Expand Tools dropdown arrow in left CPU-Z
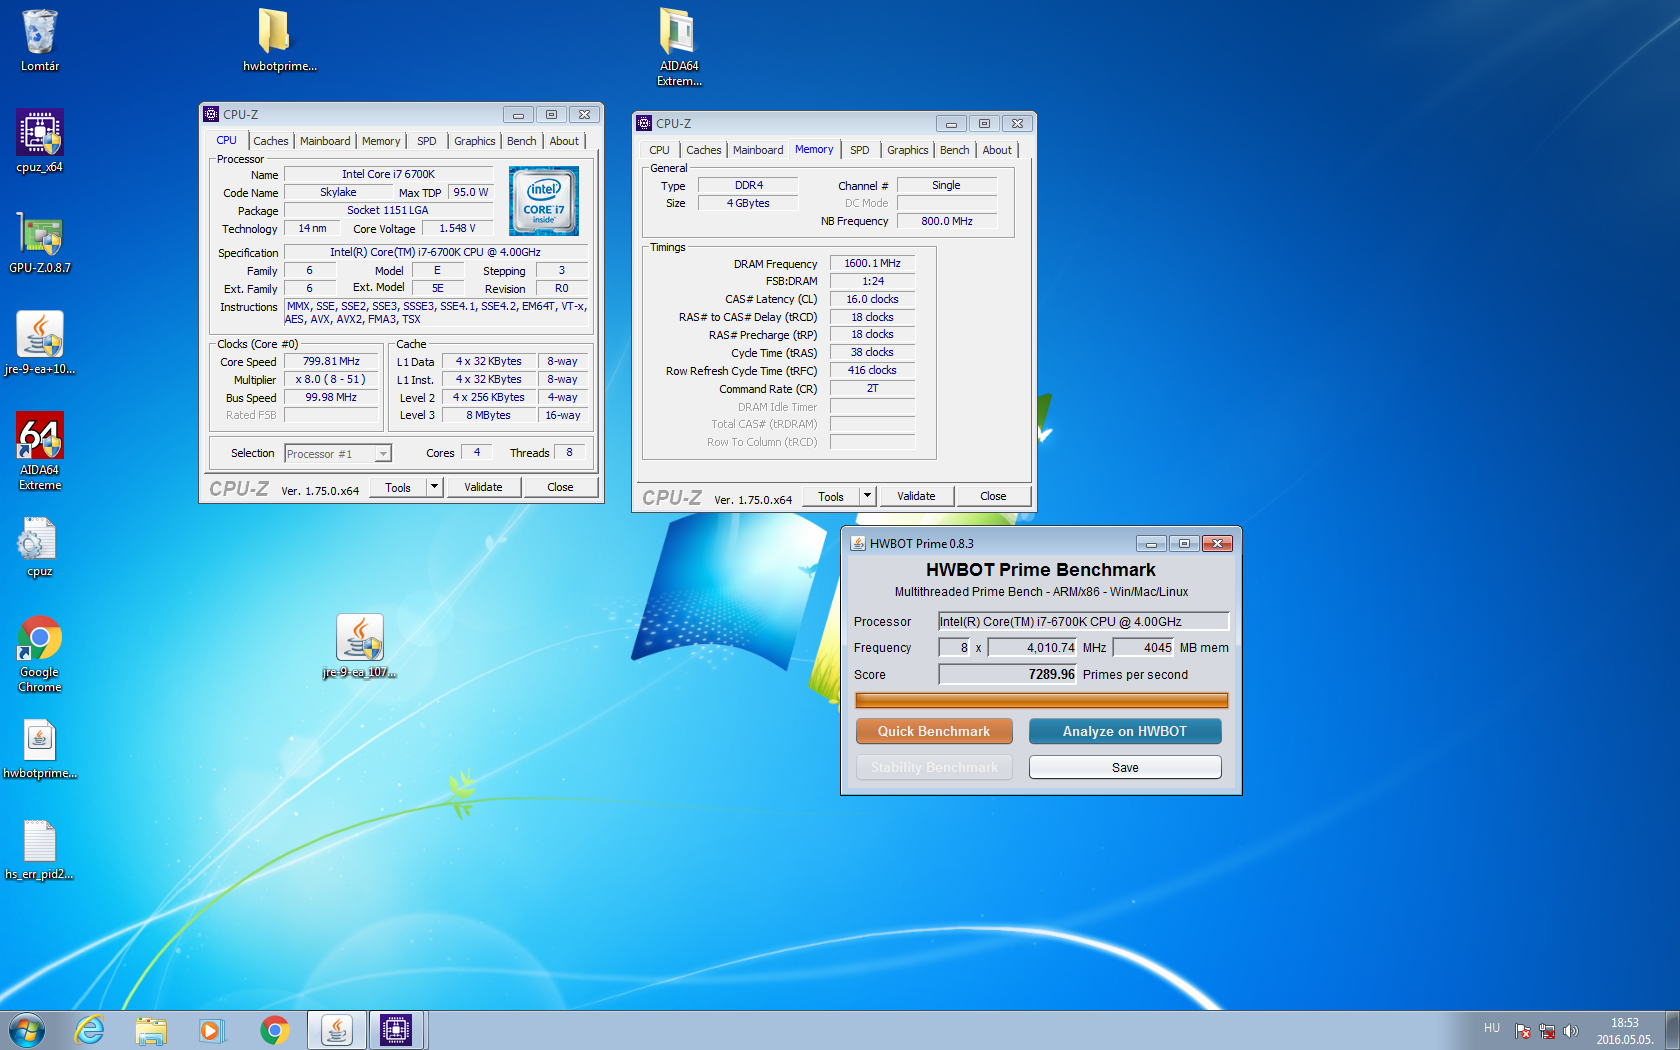Viewport: 1680px width, 1050px height. point(434,487)
